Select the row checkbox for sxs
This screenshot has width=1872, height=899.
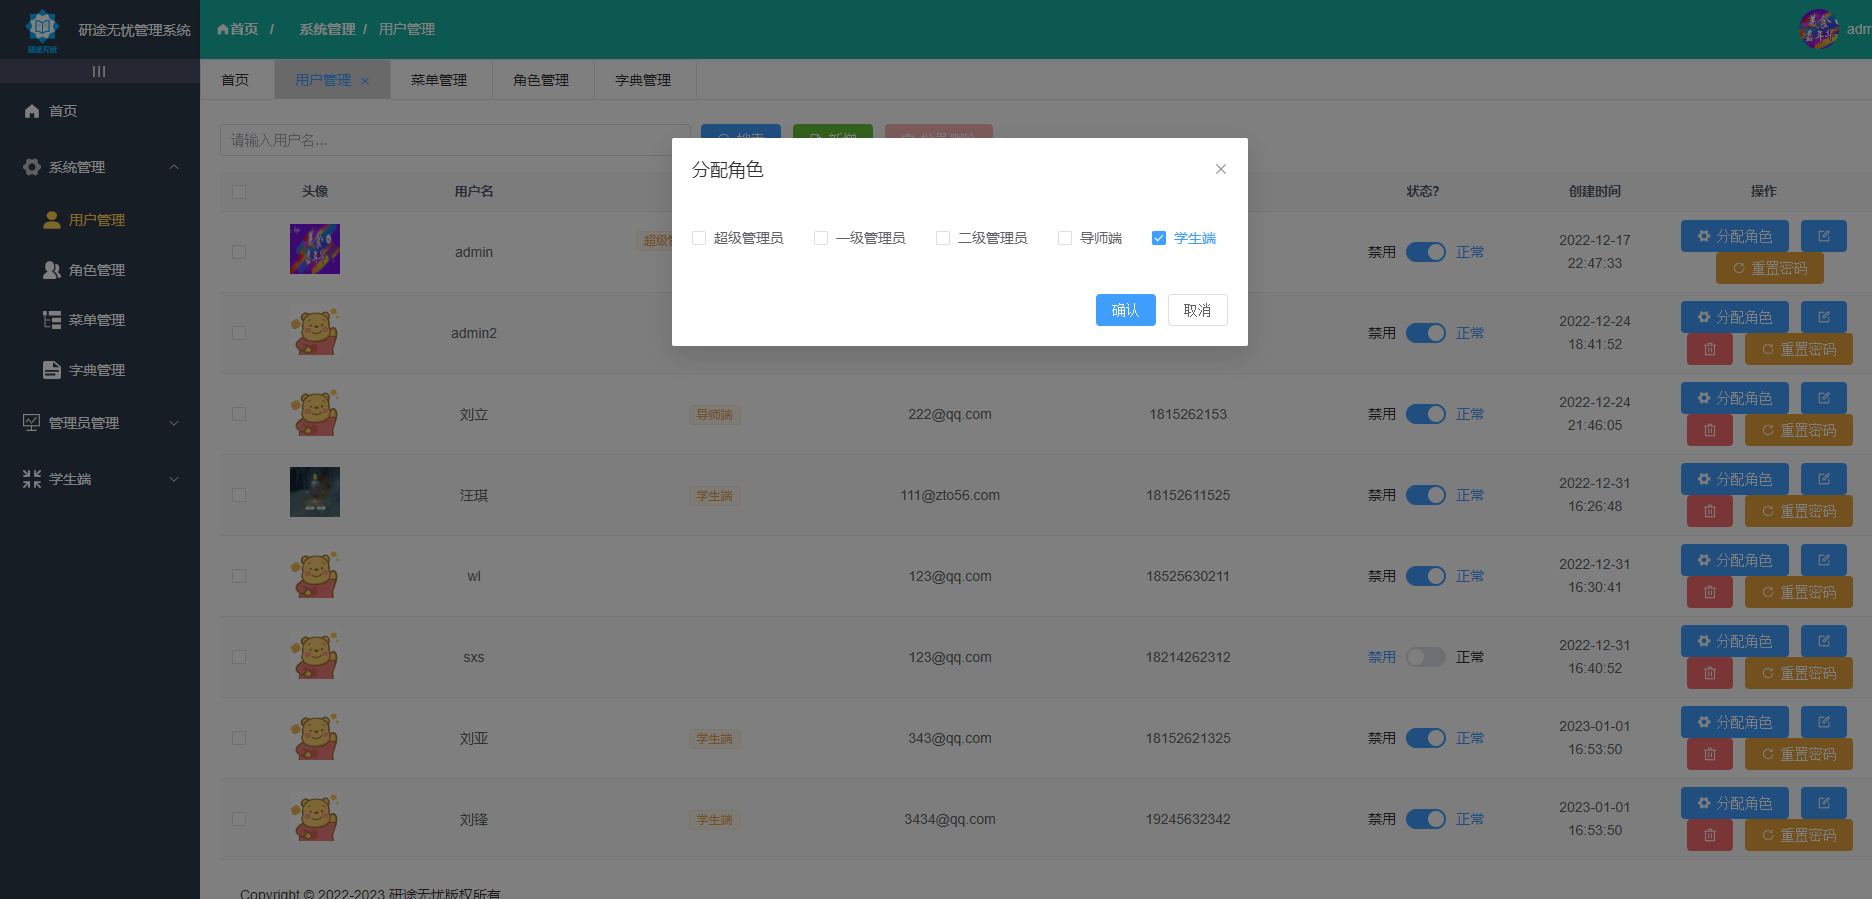coord(239,657)
